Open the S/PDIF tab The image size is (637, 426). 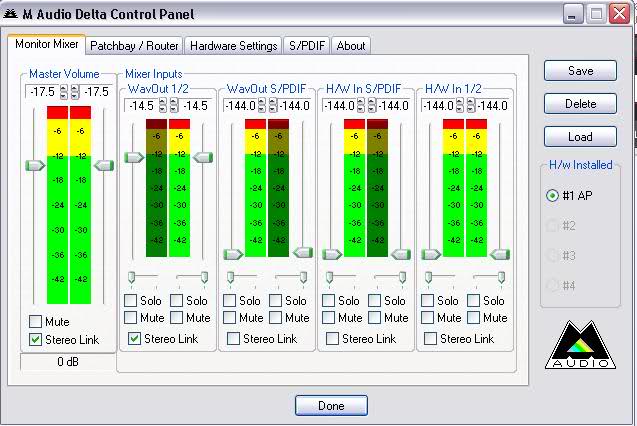click(307, 45)
